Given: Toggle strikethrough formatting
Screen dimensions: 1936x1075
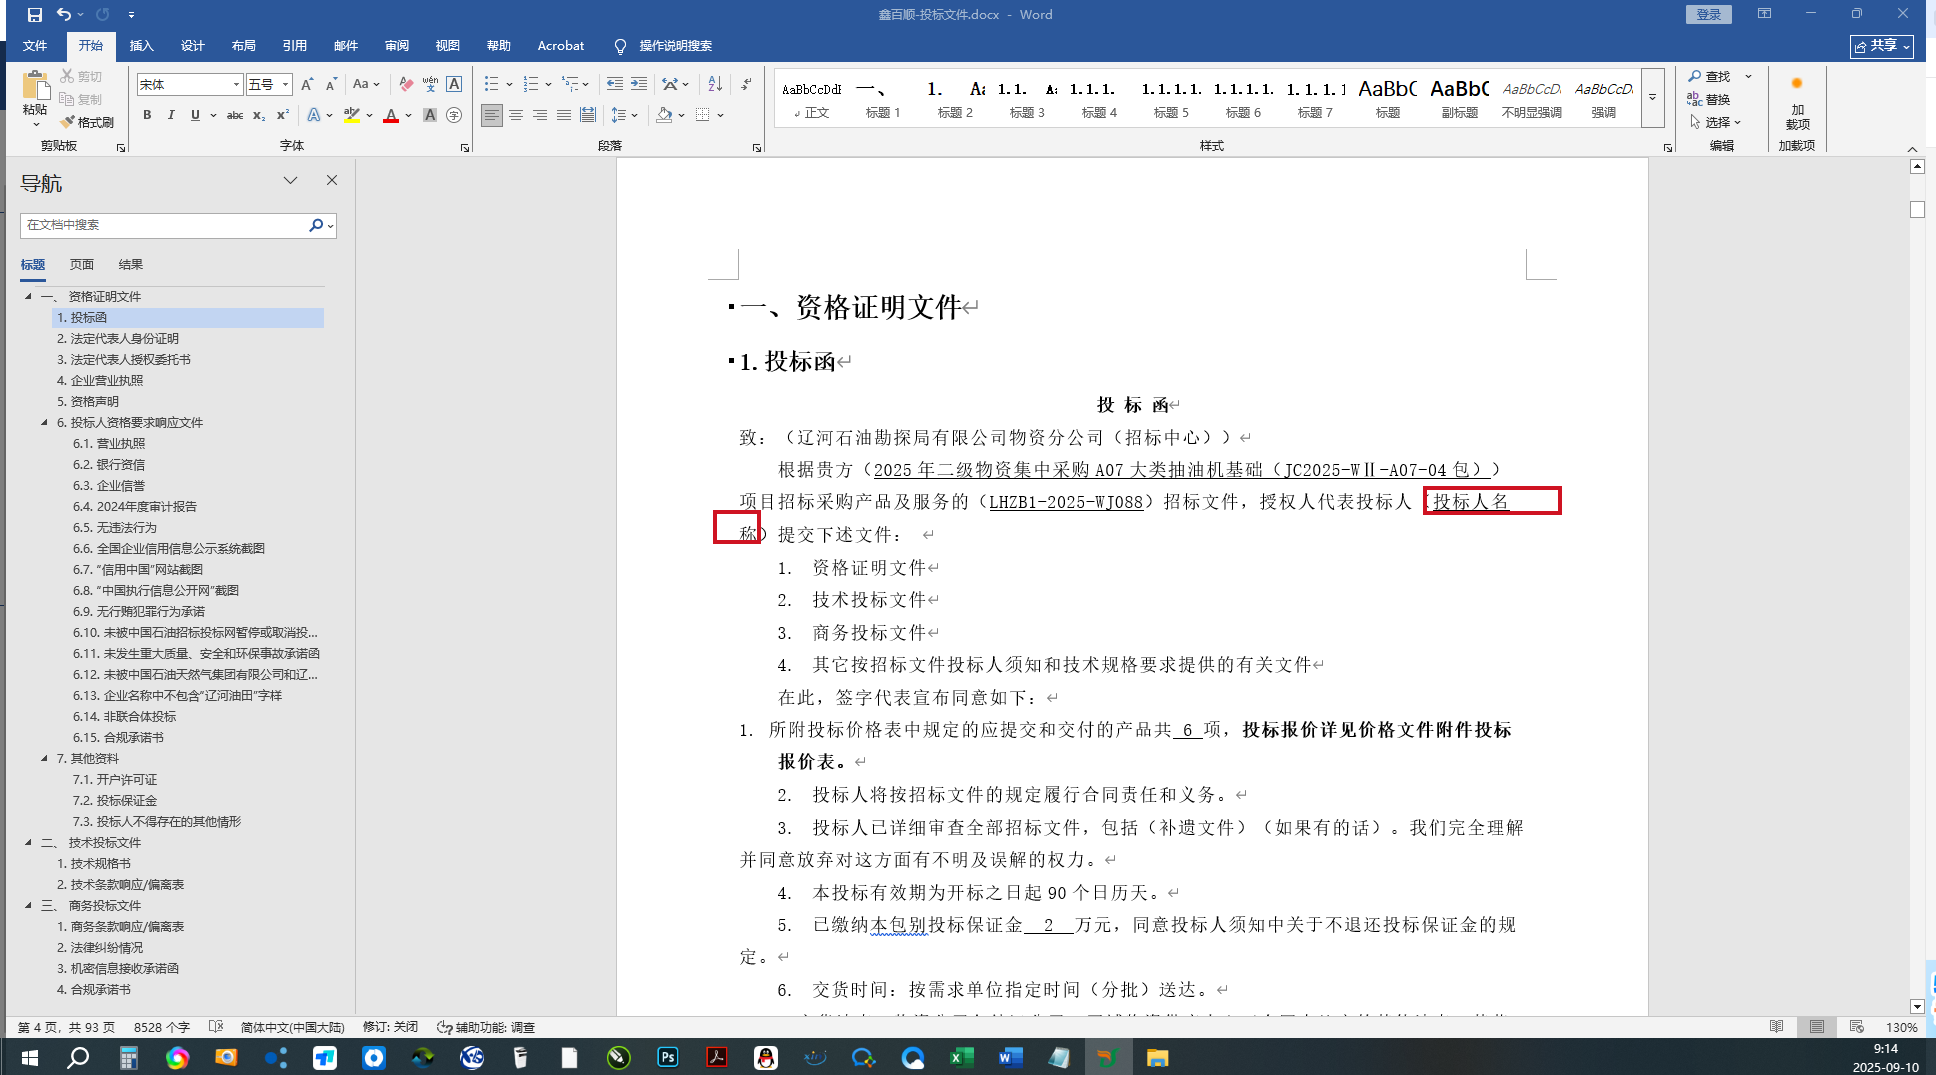Looking at the screenshot, I should [235, 115].
